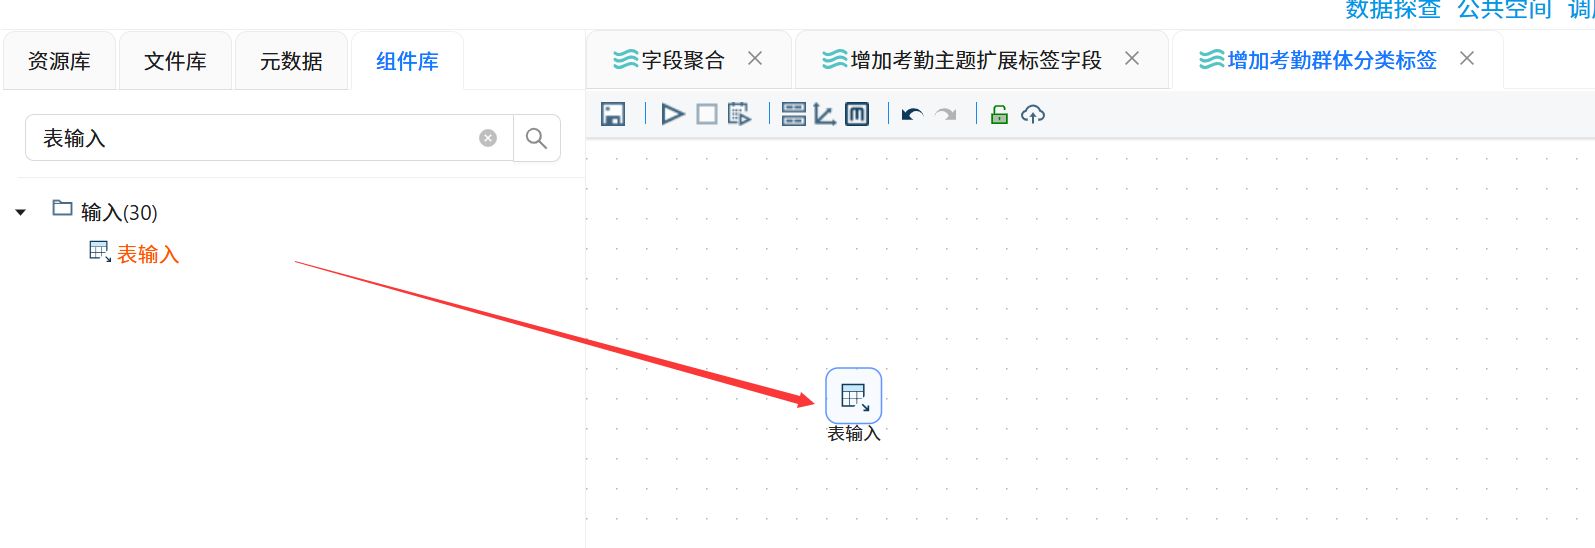Image resolution: width=1595 pixels, height=548 pixels.
Task: Switch to the 文件库 tab
Action: tap(175, 61)
